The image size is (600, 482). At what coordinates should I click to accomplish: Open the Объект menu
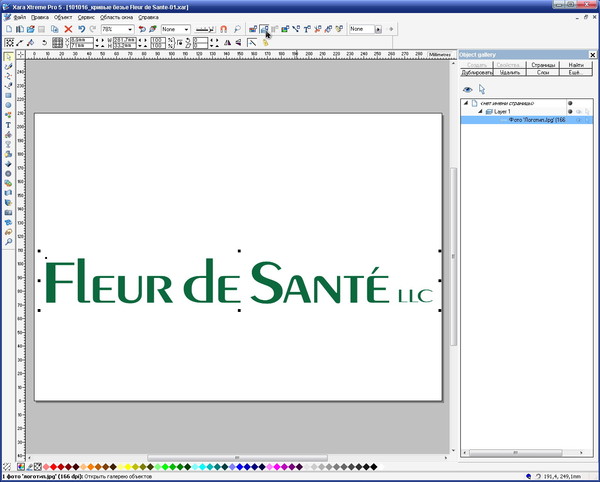point(63,17)
